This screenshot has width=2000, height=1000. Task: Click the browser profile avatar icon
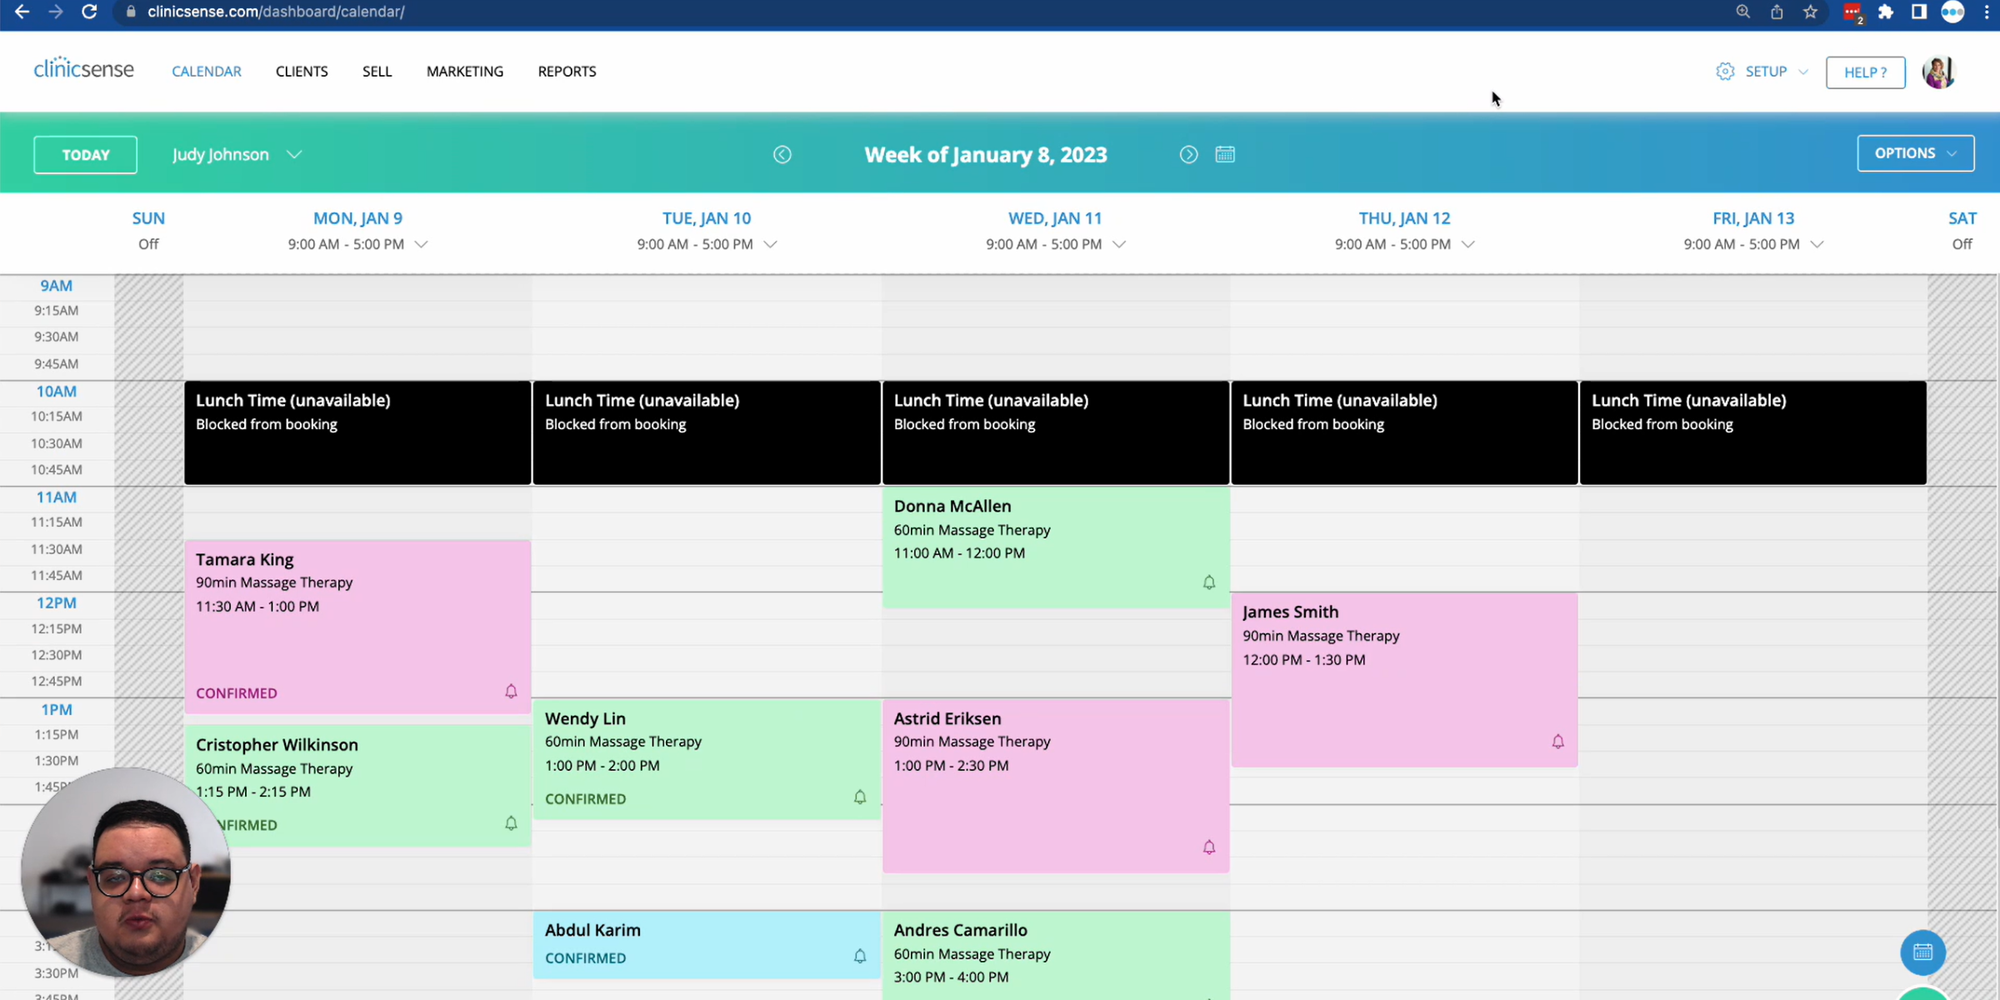[x=1953, y=12]
